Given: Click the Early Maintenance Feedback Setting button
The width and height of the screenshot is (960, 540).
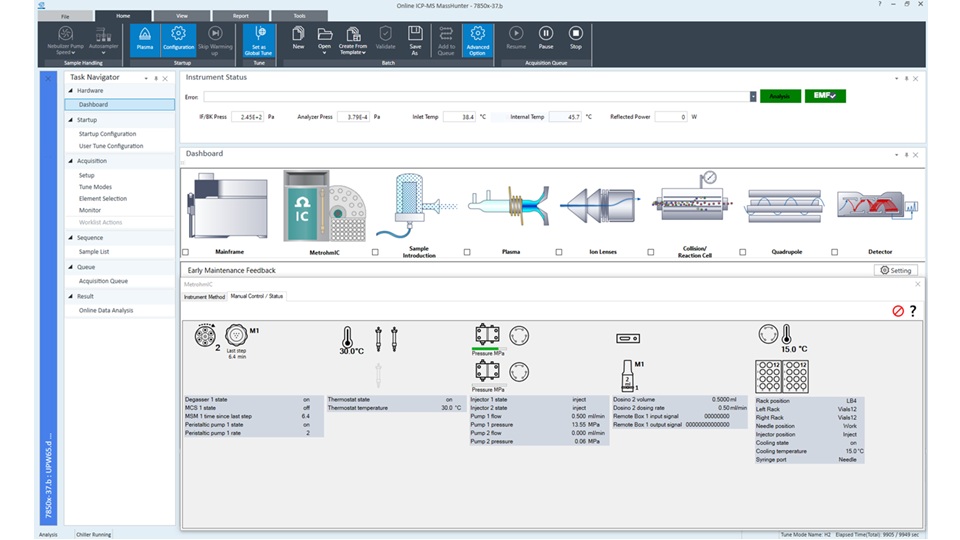Looking at the screenshot, I should tap(895, 270).
